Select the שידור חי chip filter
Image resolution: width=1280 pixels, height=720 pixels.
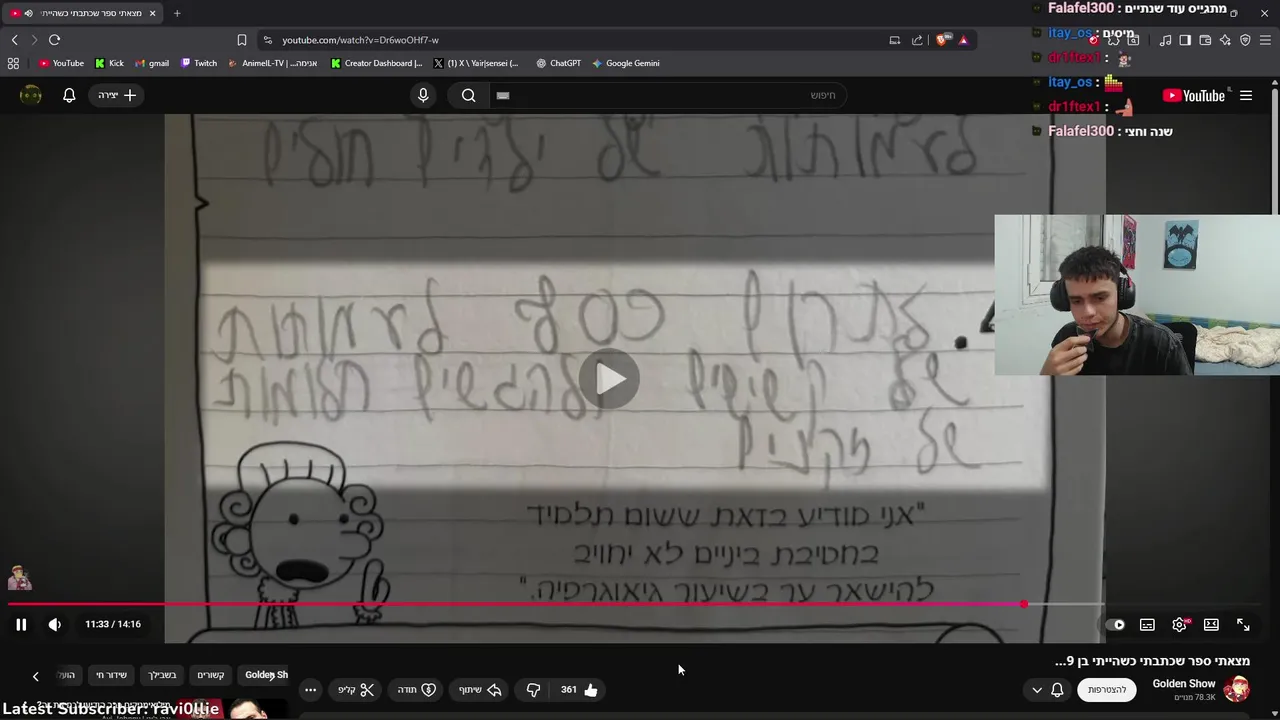coord(111,675)
